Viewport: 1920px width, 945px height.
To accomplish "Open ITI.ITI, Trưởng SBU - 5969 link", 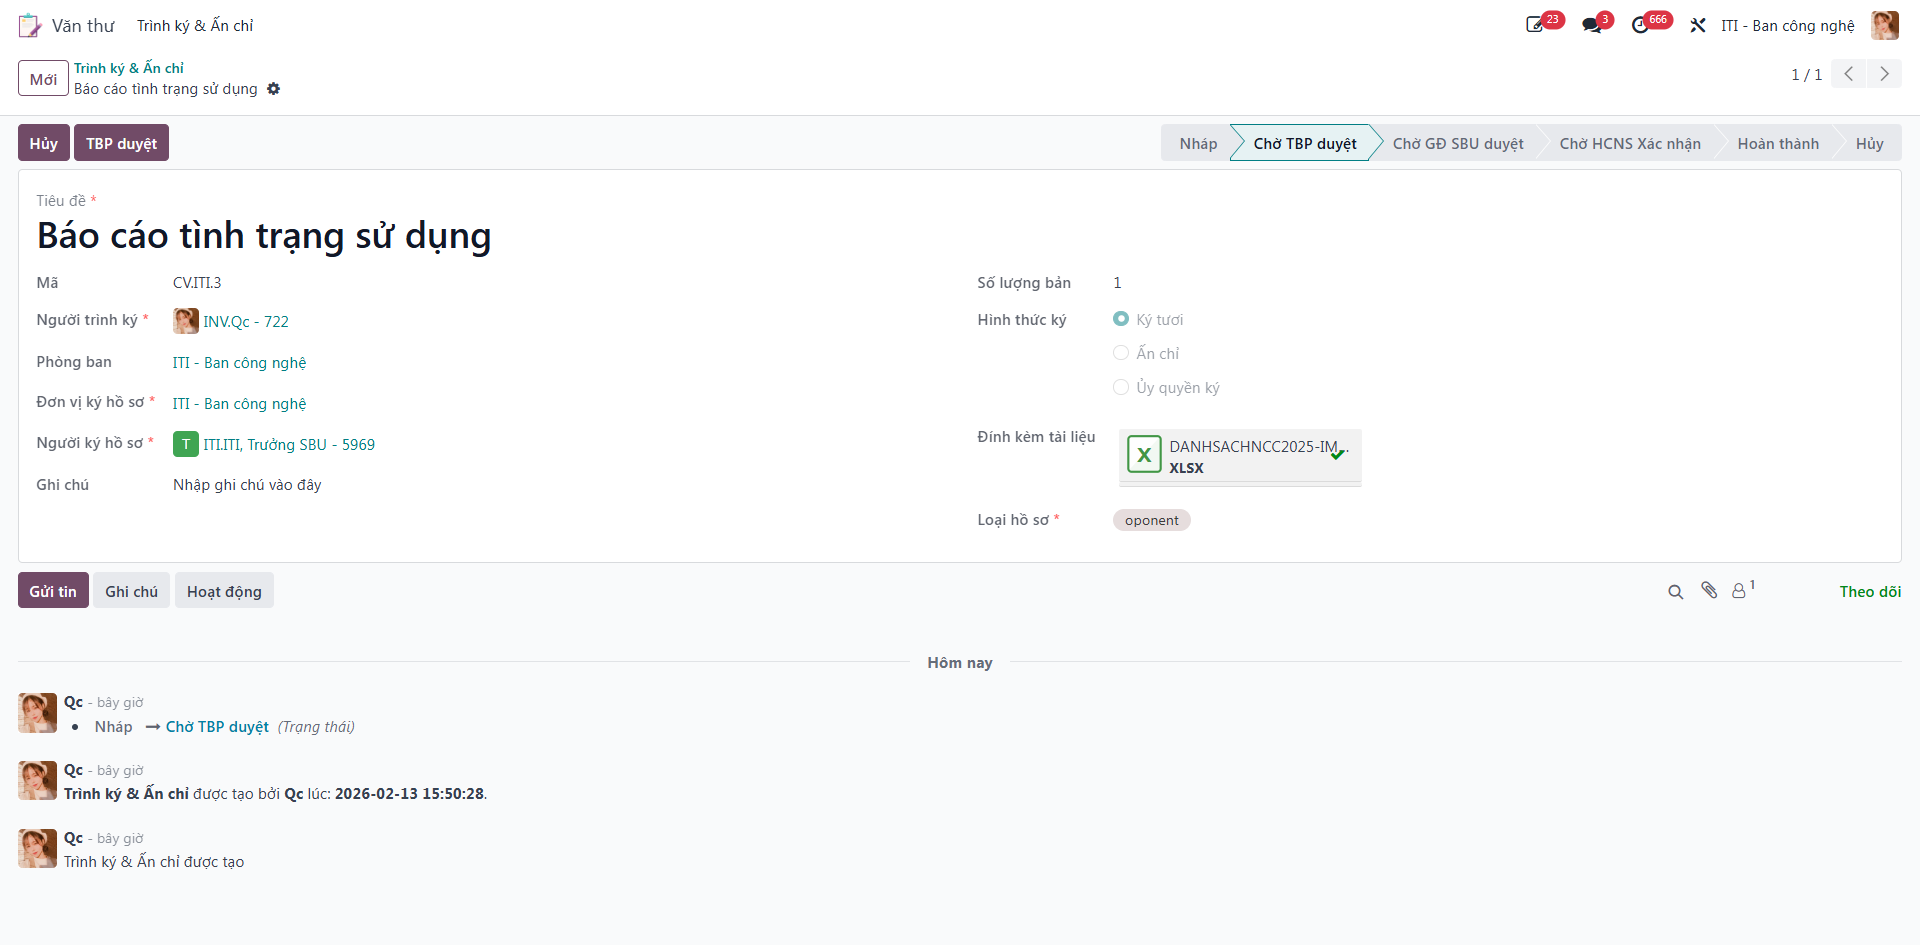I will tap(289, 444).
